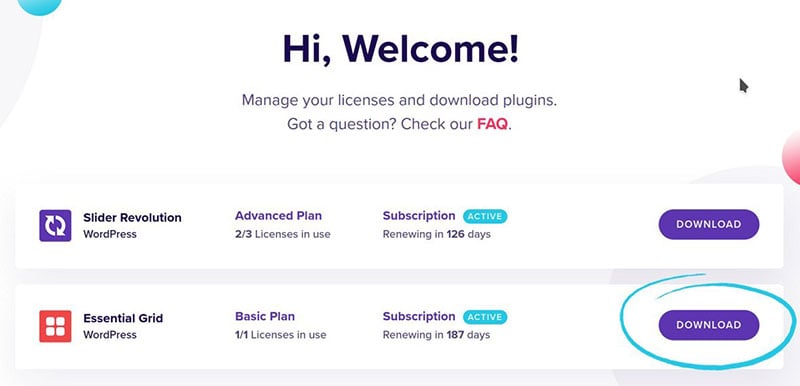The height and width of the screenshot is (386, 800).
Task: Download the Essential Grid plugin
Action: pos(709,325)
